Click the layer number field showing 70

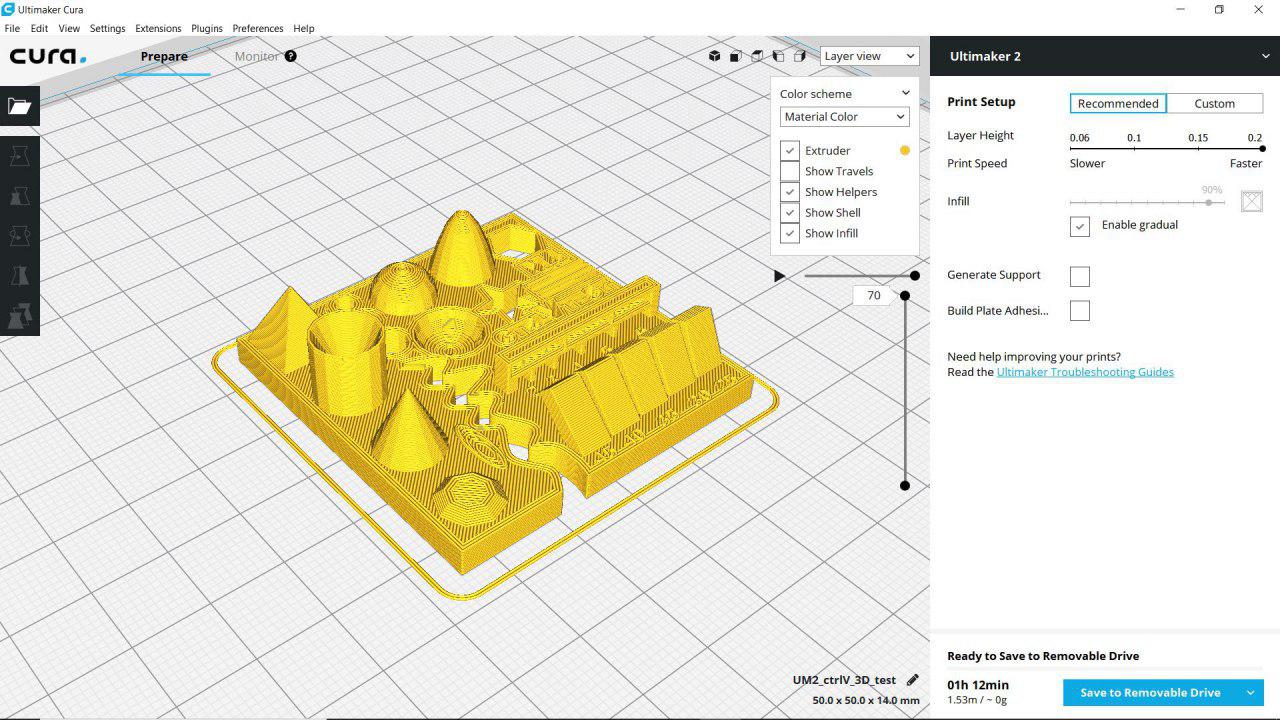coord(874,295)
